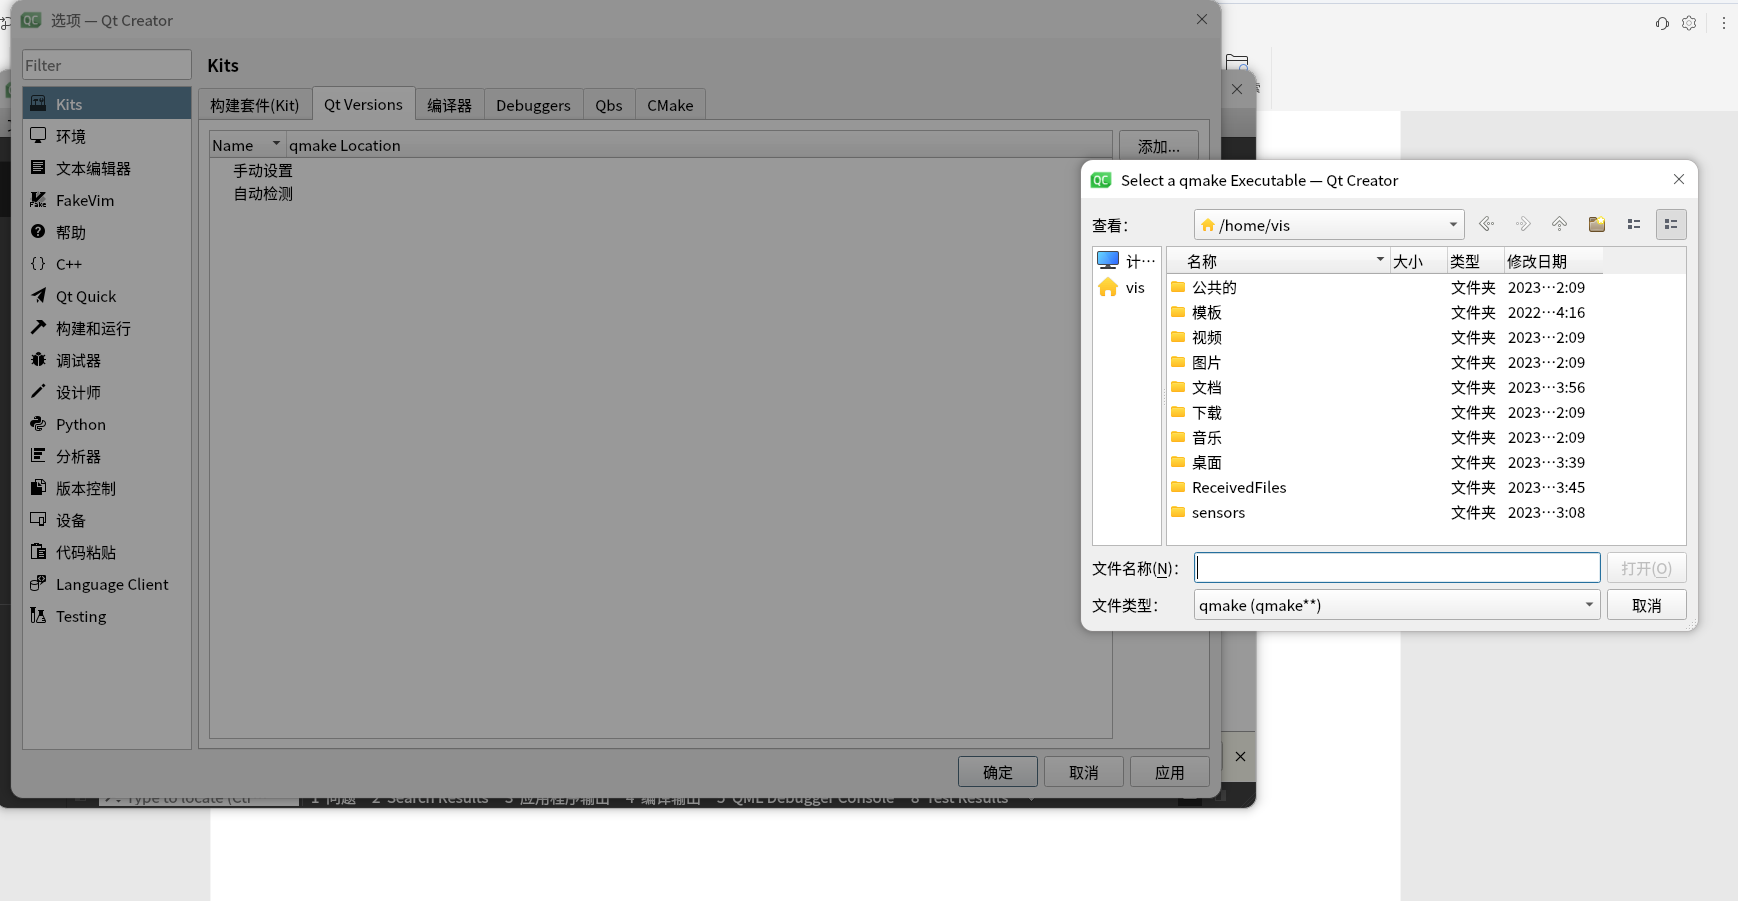The image size is (1738, 901).
Task: Sort files by 类型 column
Action: (1475, 261)
